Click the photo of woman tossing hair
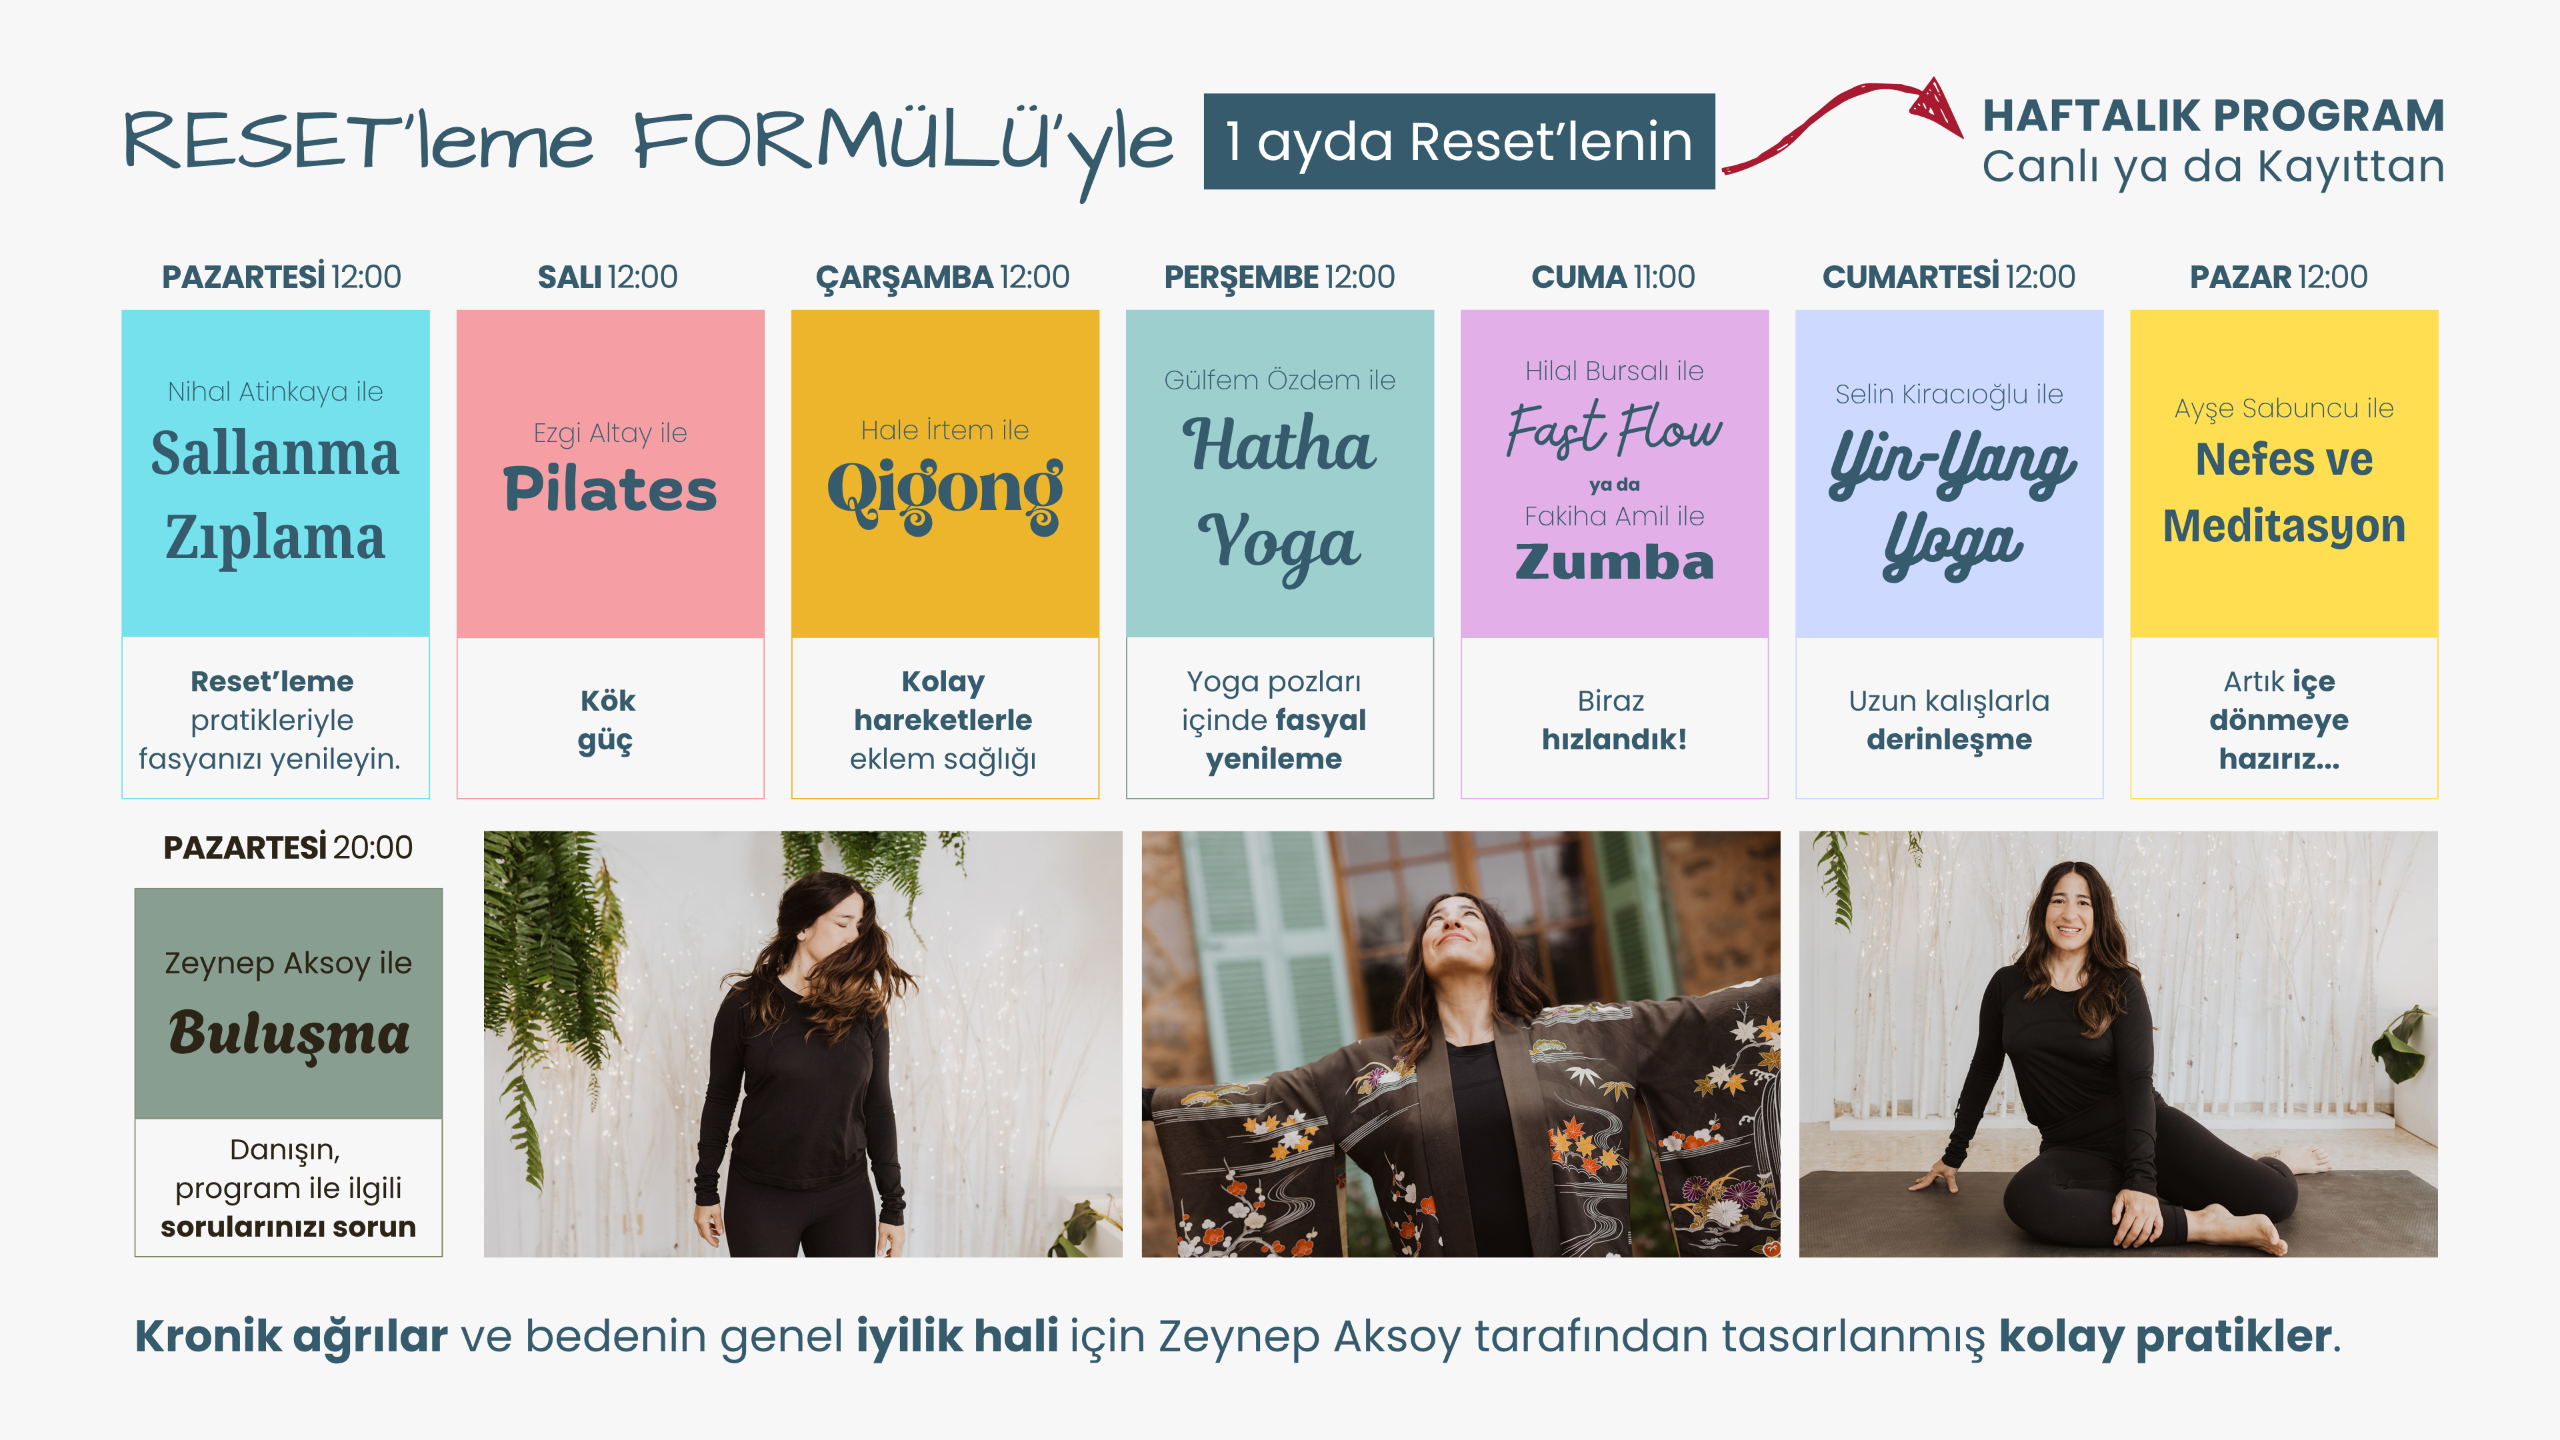Image resolution: width=2560 pixels, height=1440 pixels. 803,1044
